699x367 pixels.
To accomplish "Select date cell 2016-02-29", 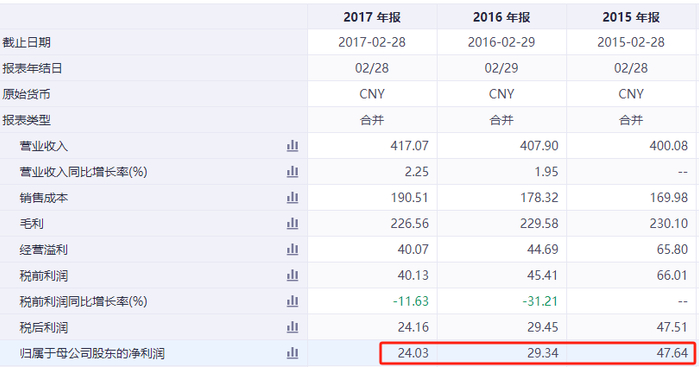I will tap(502, 42).
